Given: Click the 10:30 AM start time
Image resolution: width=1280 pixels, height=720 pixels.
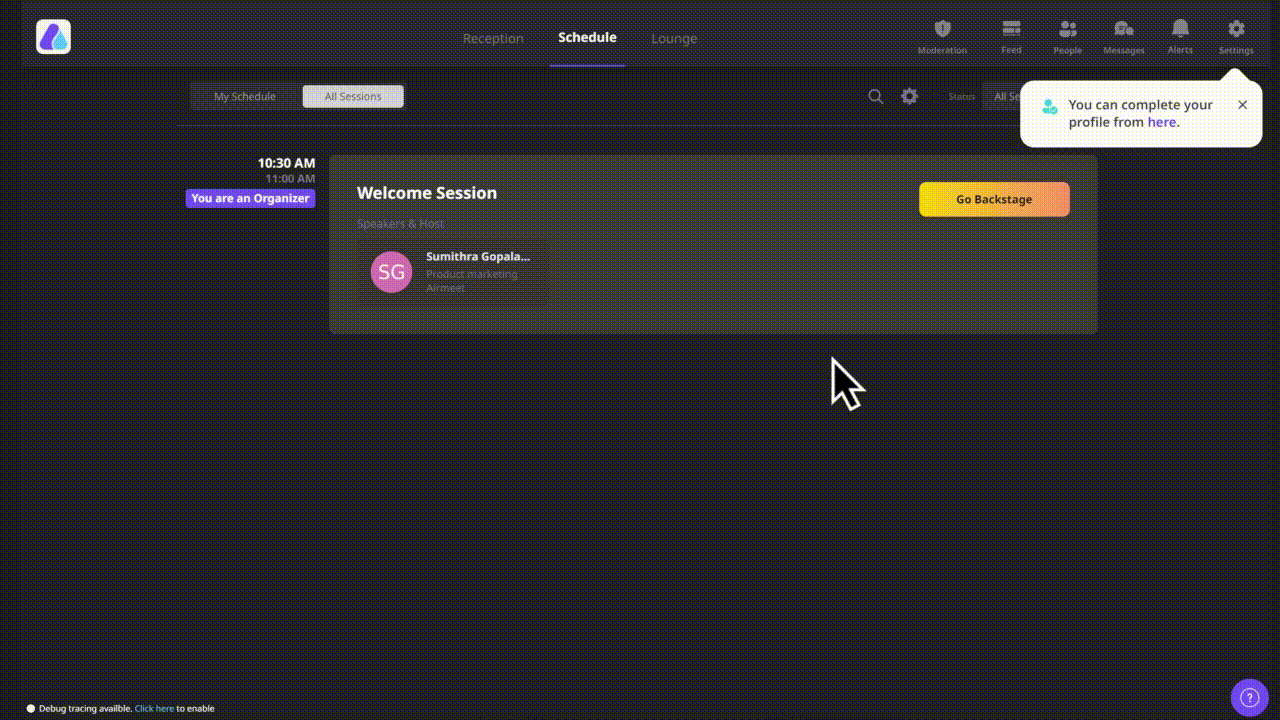Looking at the screenshot, I should 286,163.
